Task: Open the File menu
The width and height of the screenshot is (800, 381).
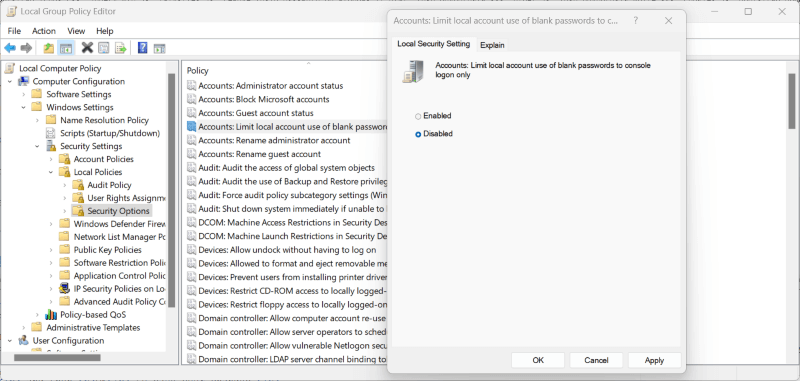Action: click(14, 31)
